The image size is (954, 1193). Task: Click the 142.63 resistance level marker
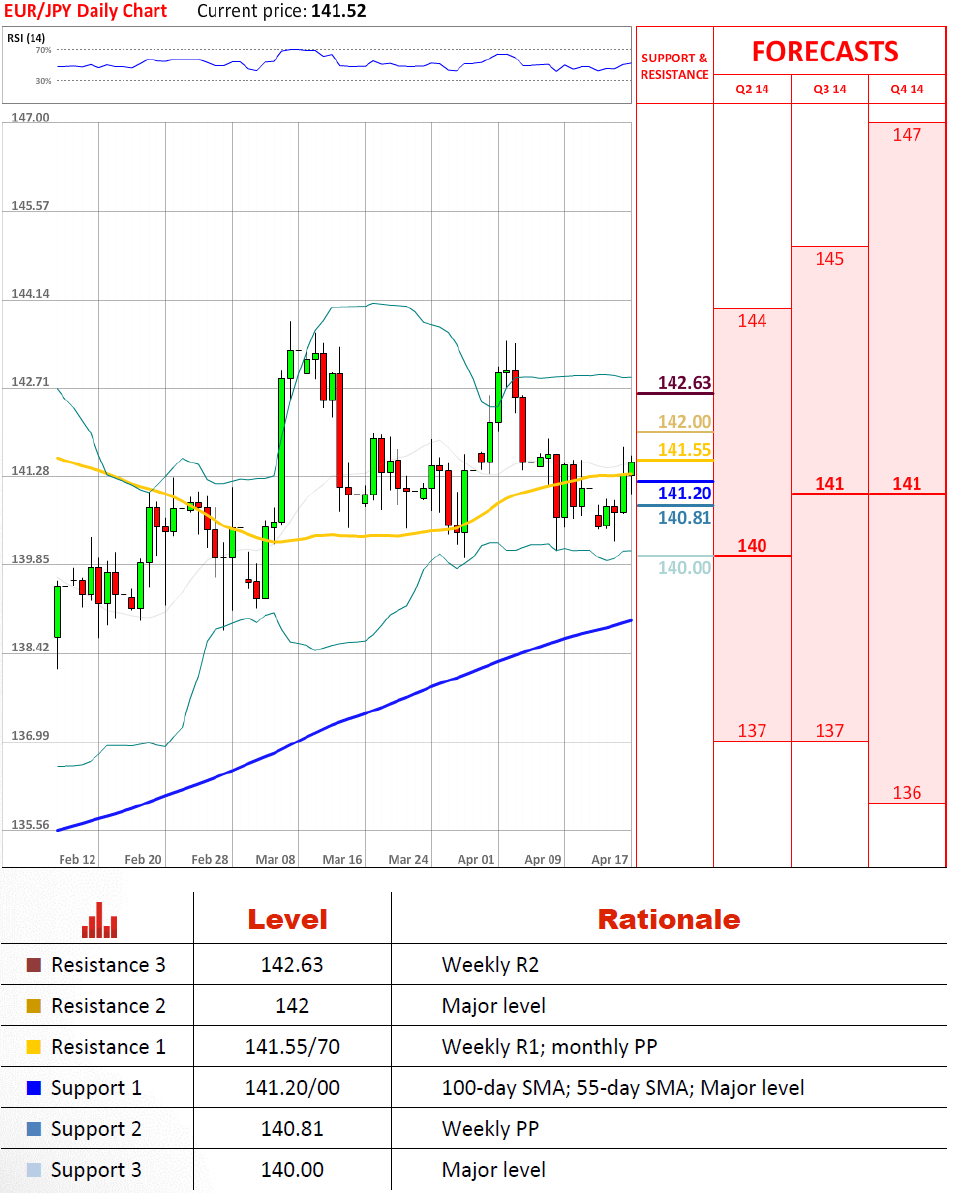click(x=684, y=383)
